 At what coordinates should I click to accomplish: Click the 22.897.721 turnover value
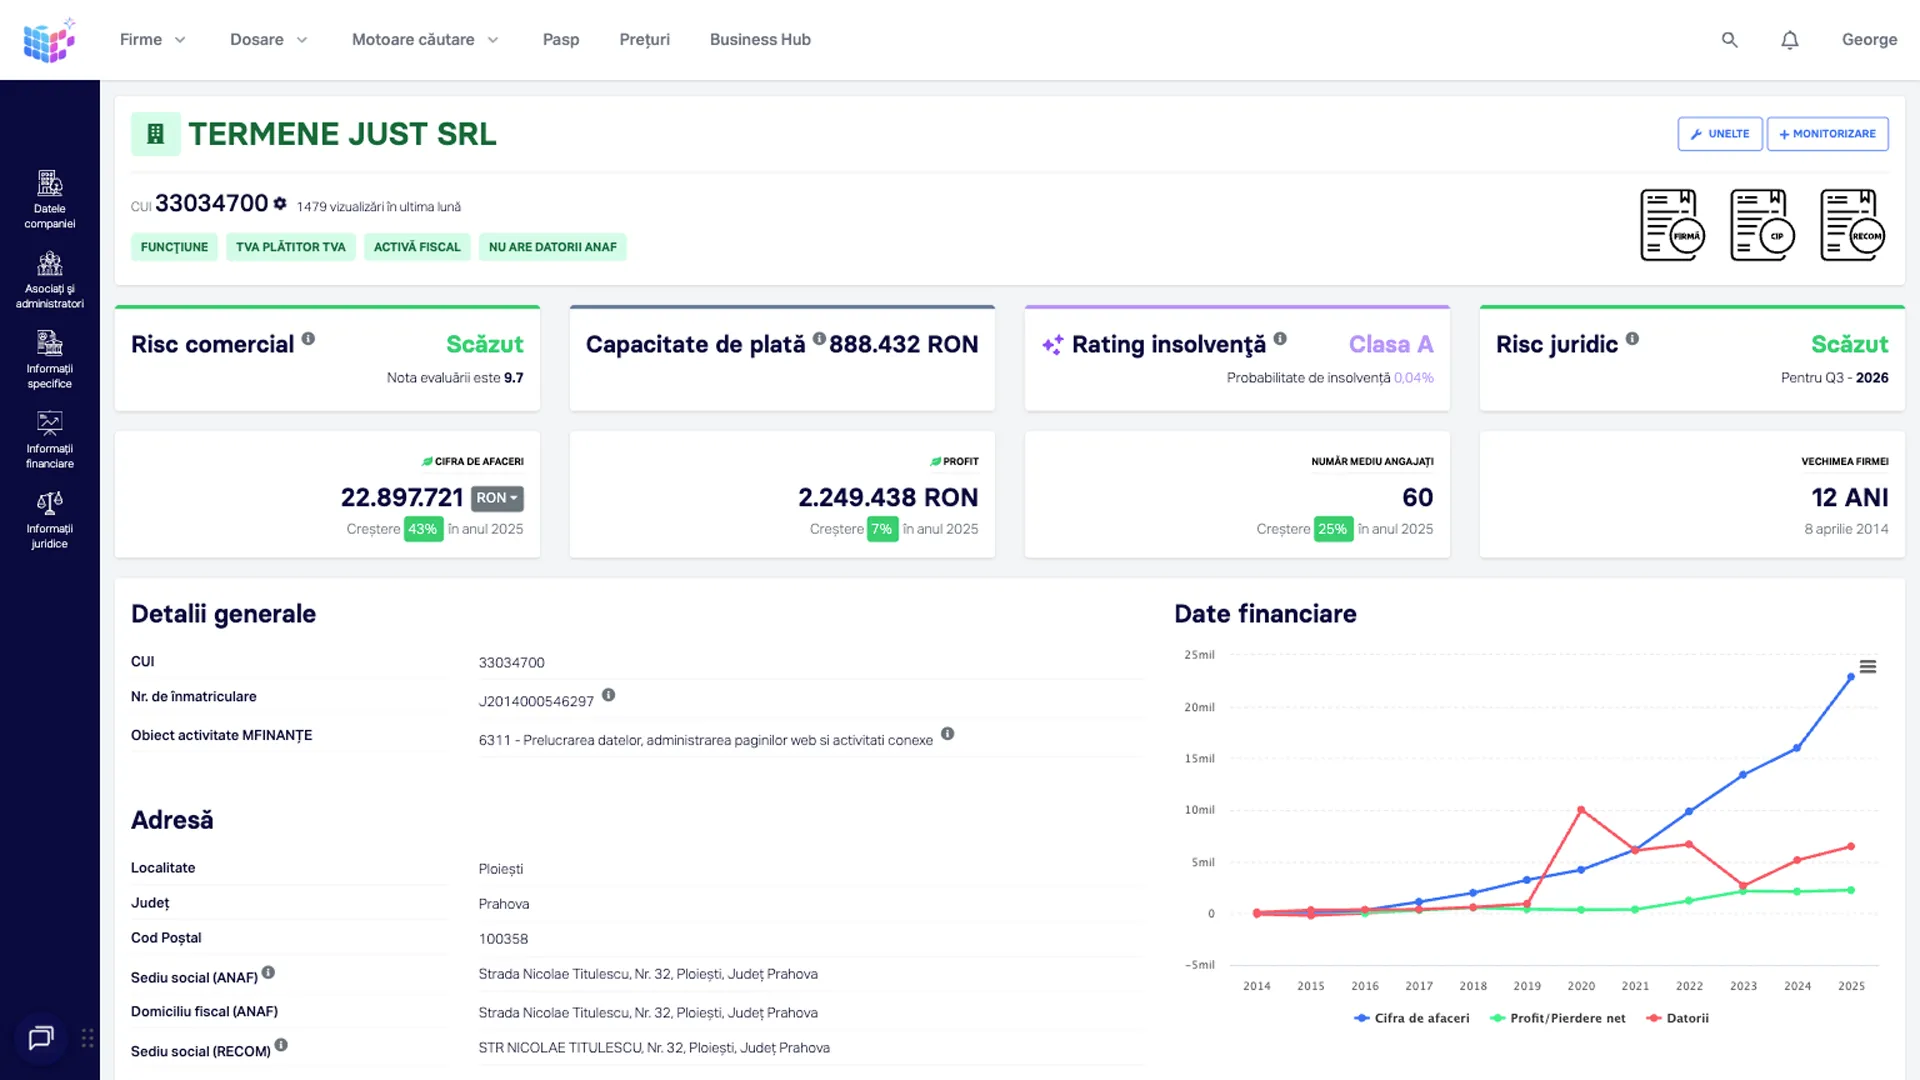pyautogui.click(x=402, y=498)
